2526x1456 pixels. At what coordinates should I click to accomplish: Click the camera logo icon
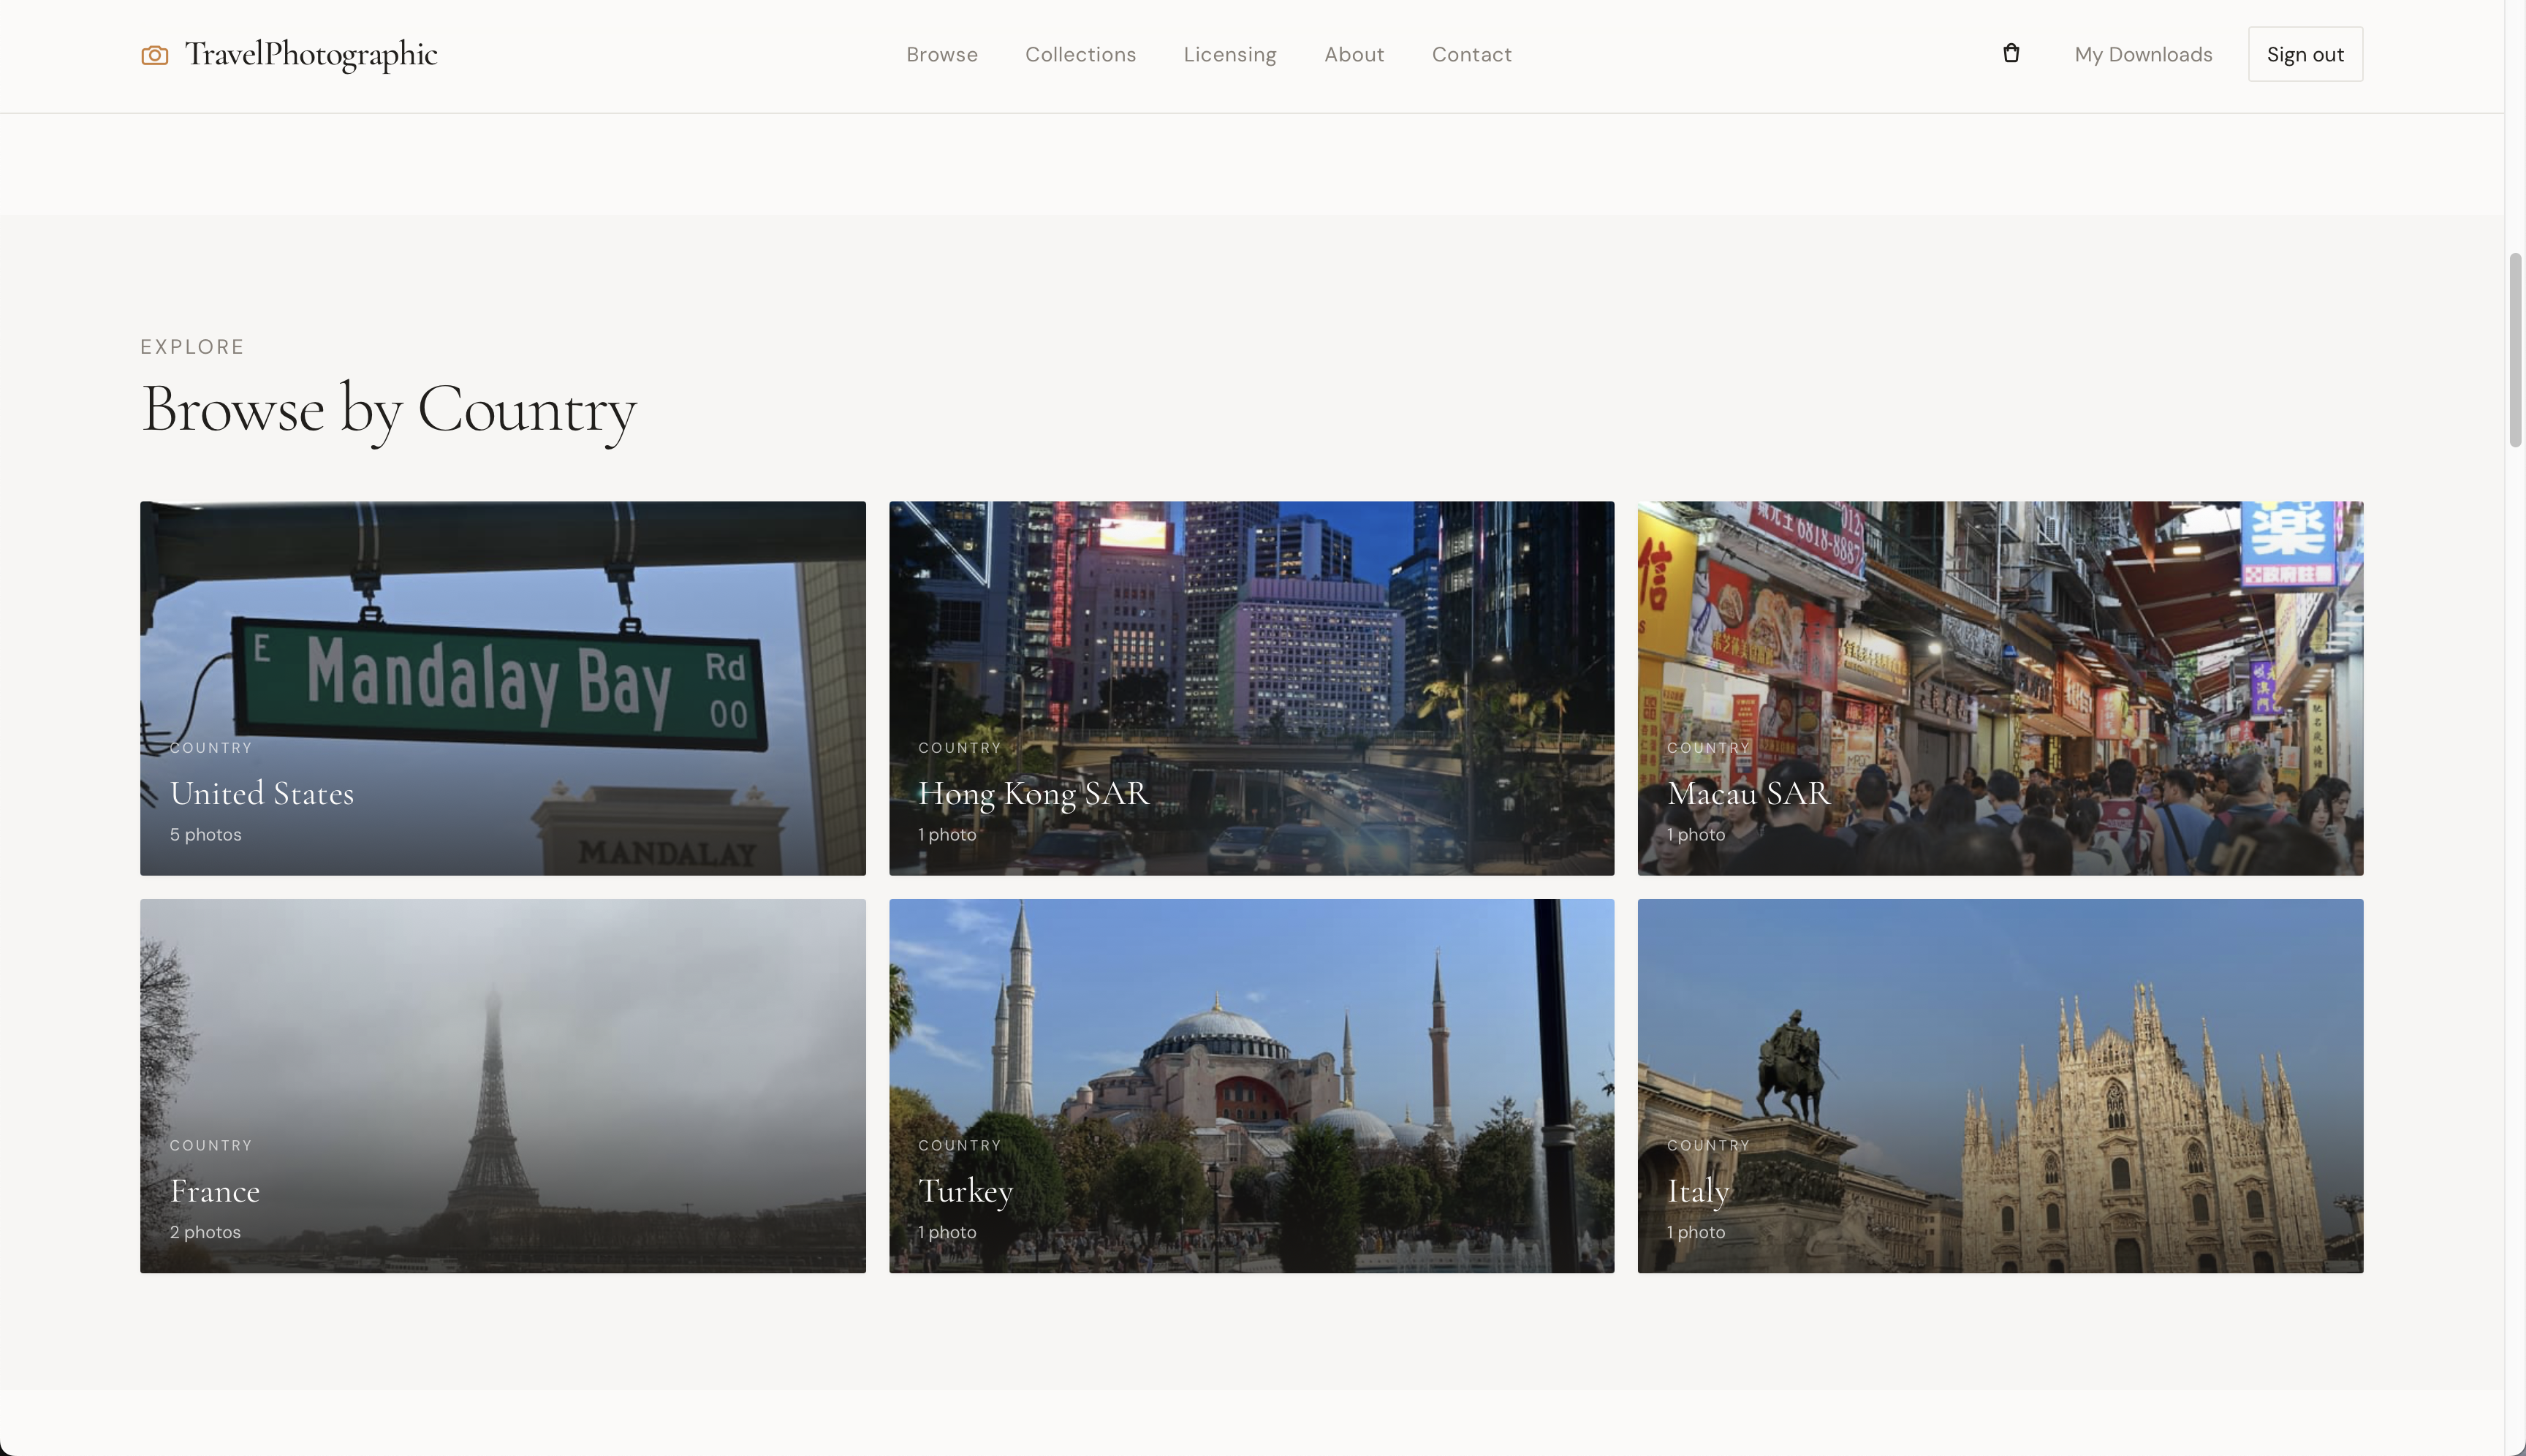(x=155, y=55)
